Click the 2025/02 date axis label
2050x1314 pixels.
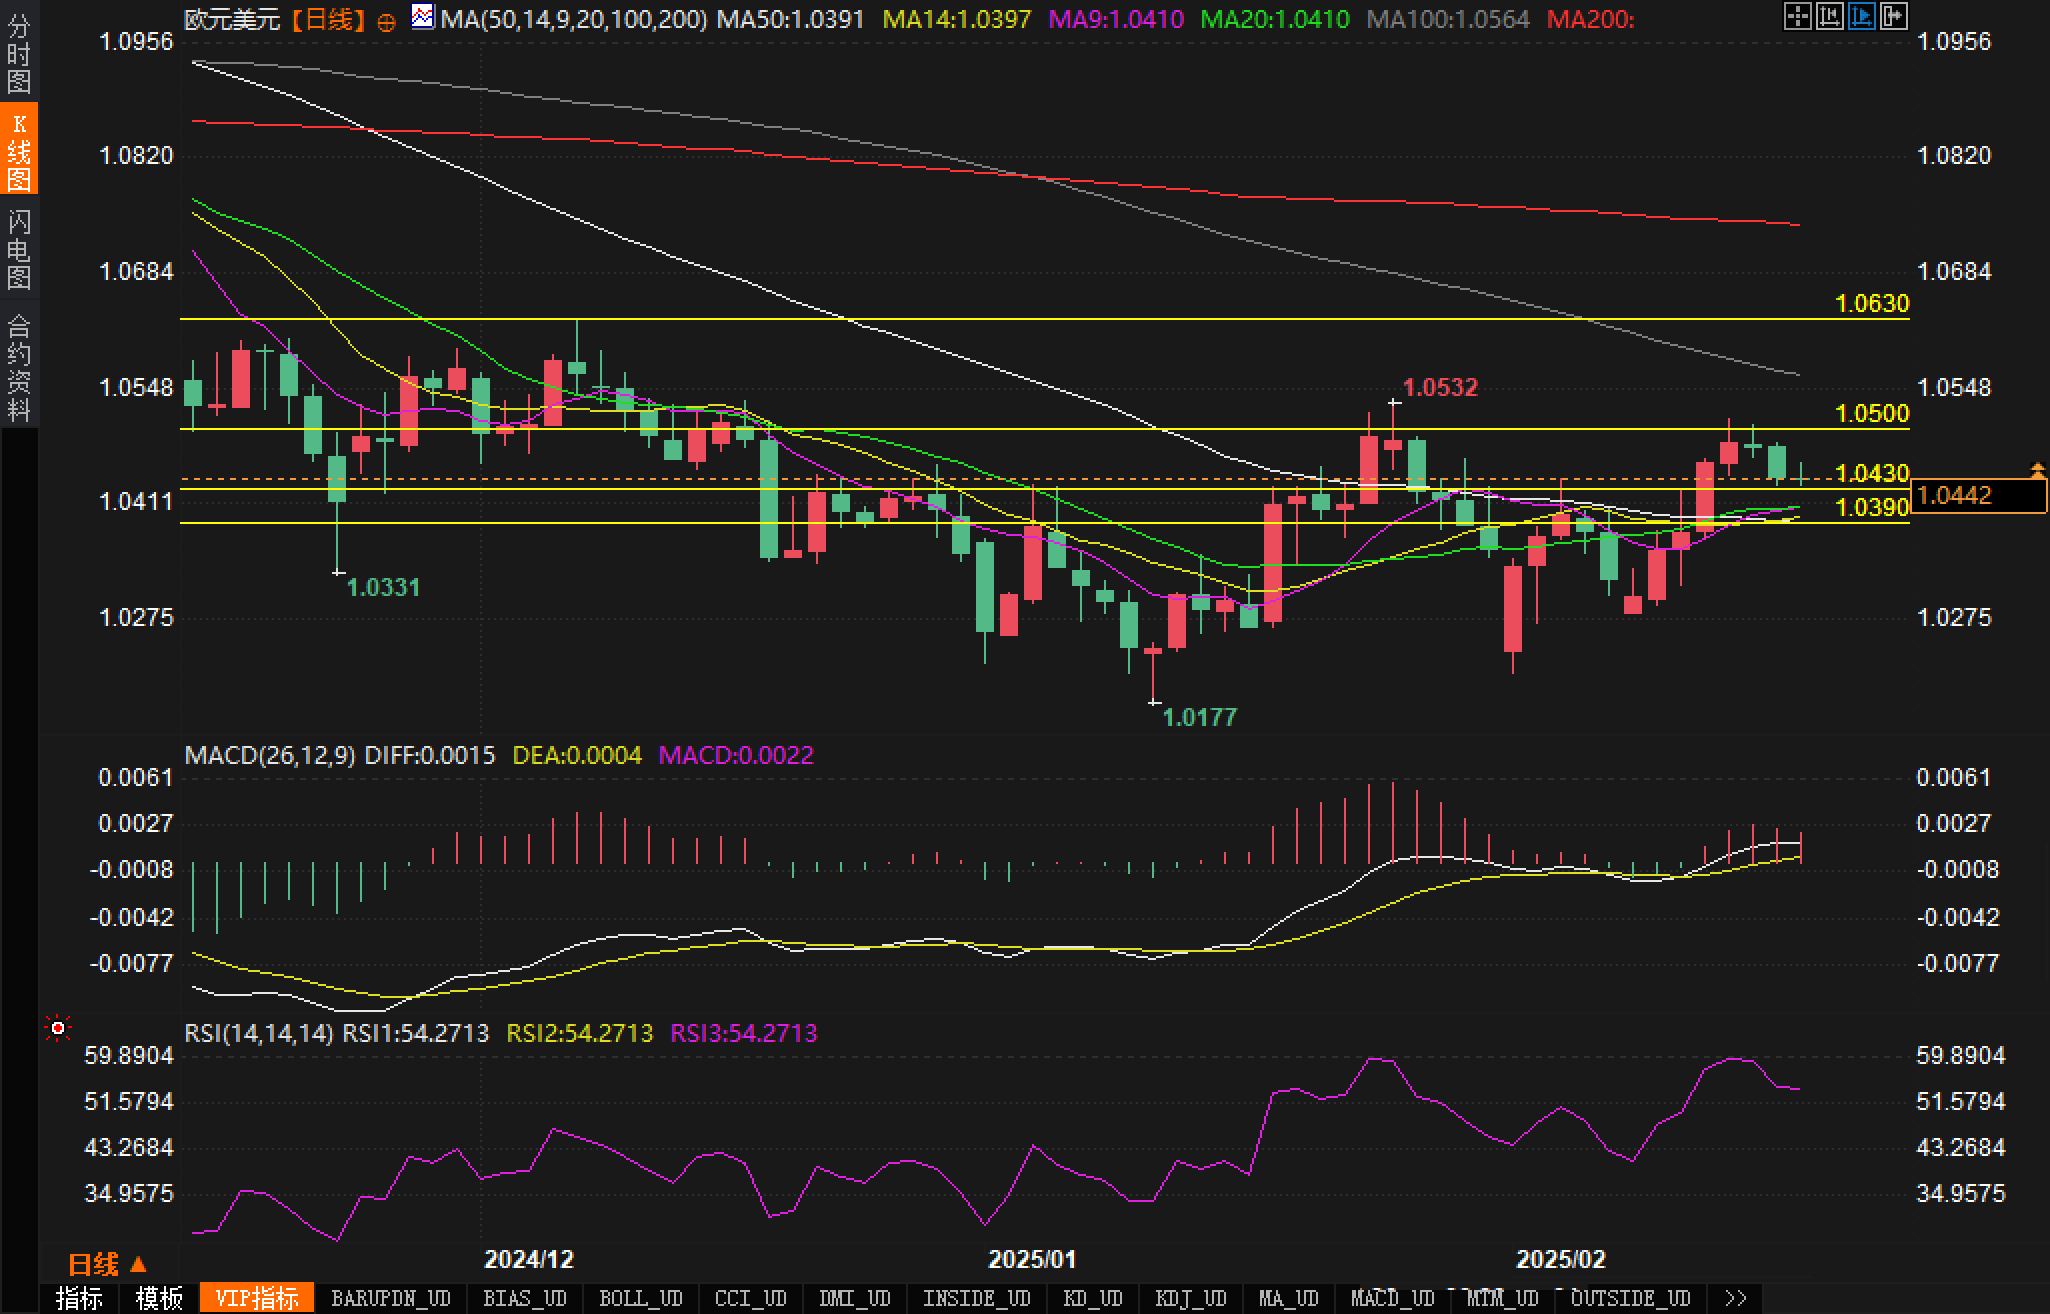point(1561,1259)
